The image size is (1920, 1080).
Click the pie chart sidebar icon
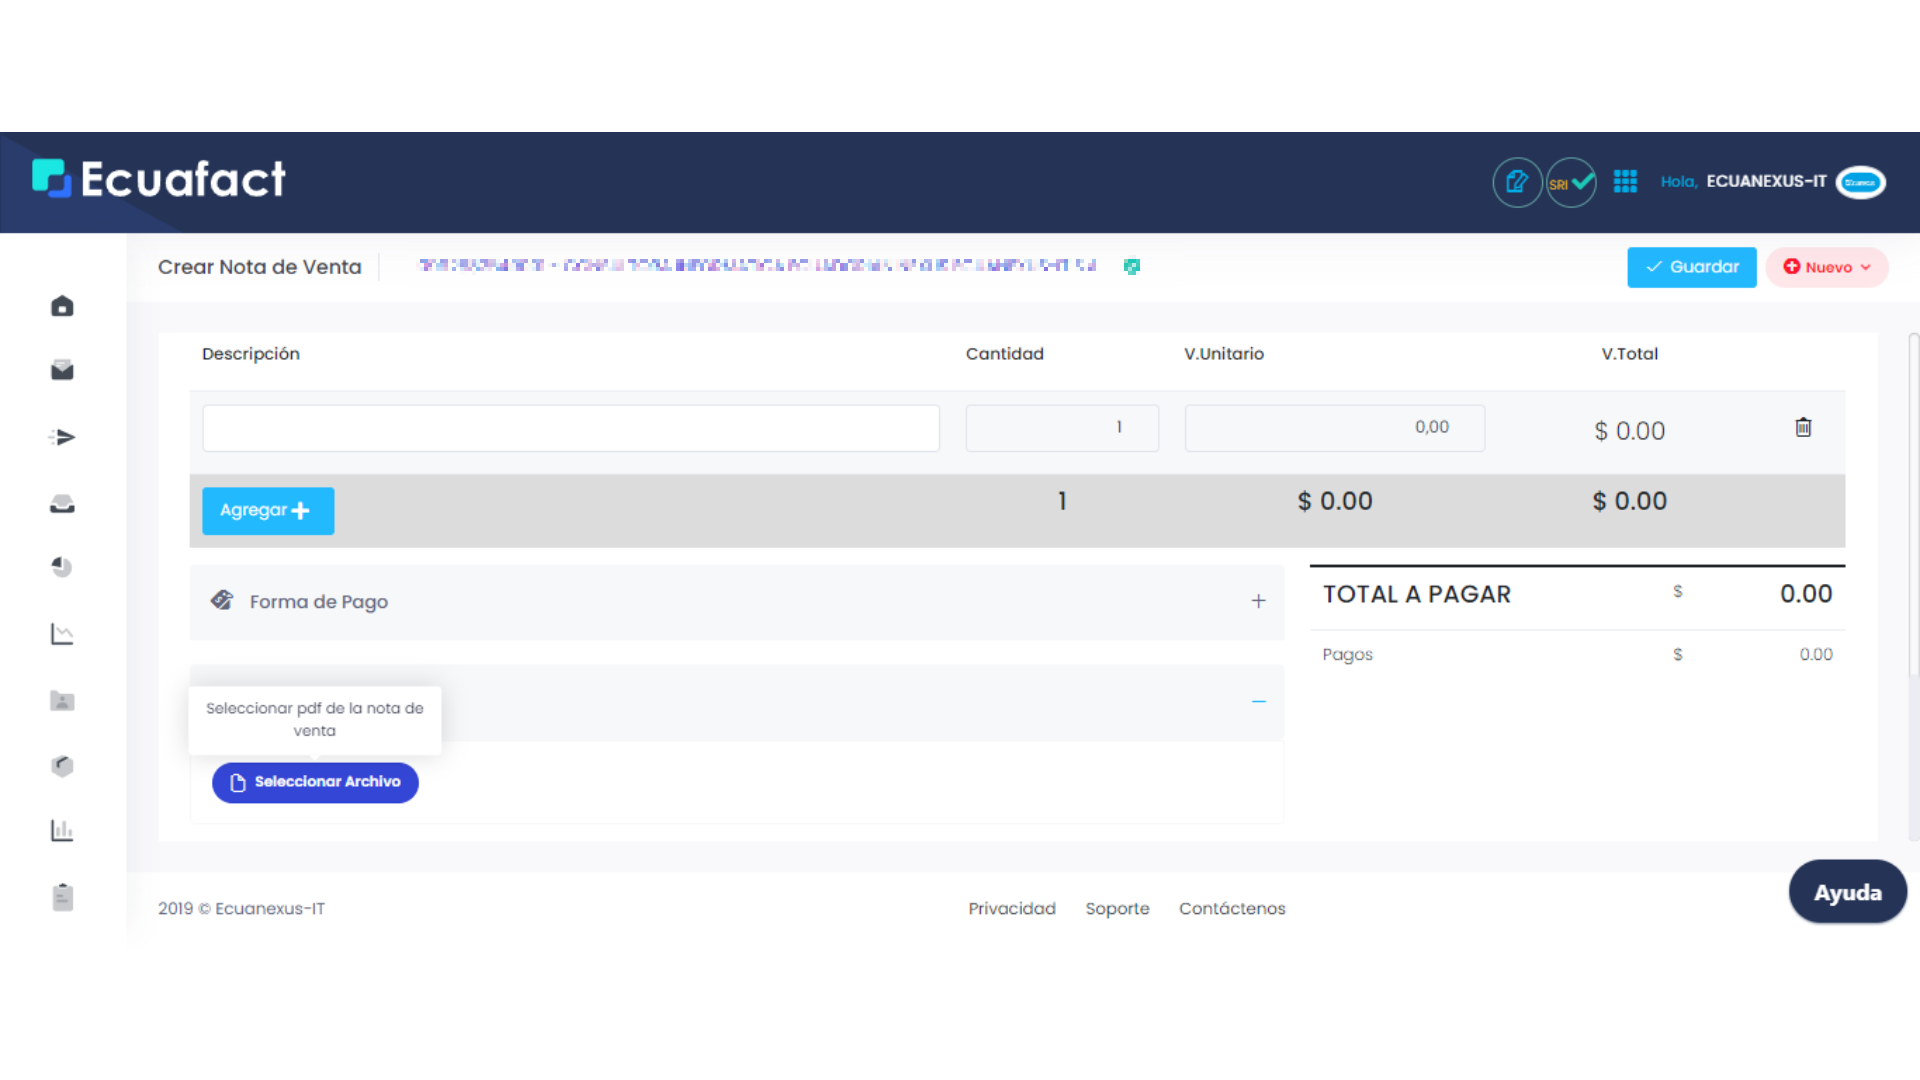(62, 567)
